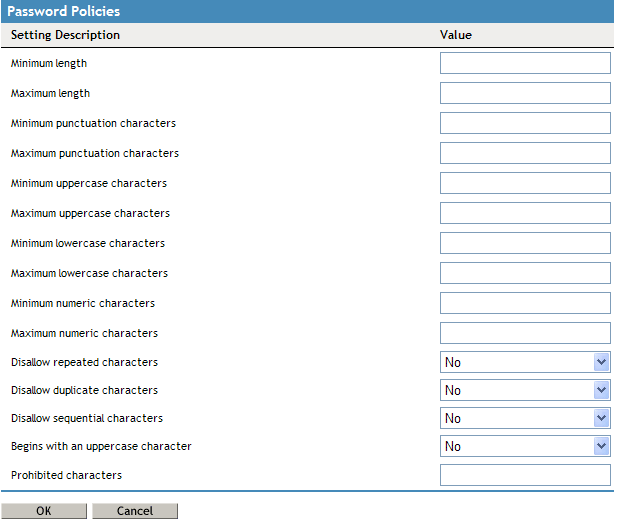621x524 pixels.
Task: Select the Maximum uppercase characters input
Action: (x=525, y=213)
